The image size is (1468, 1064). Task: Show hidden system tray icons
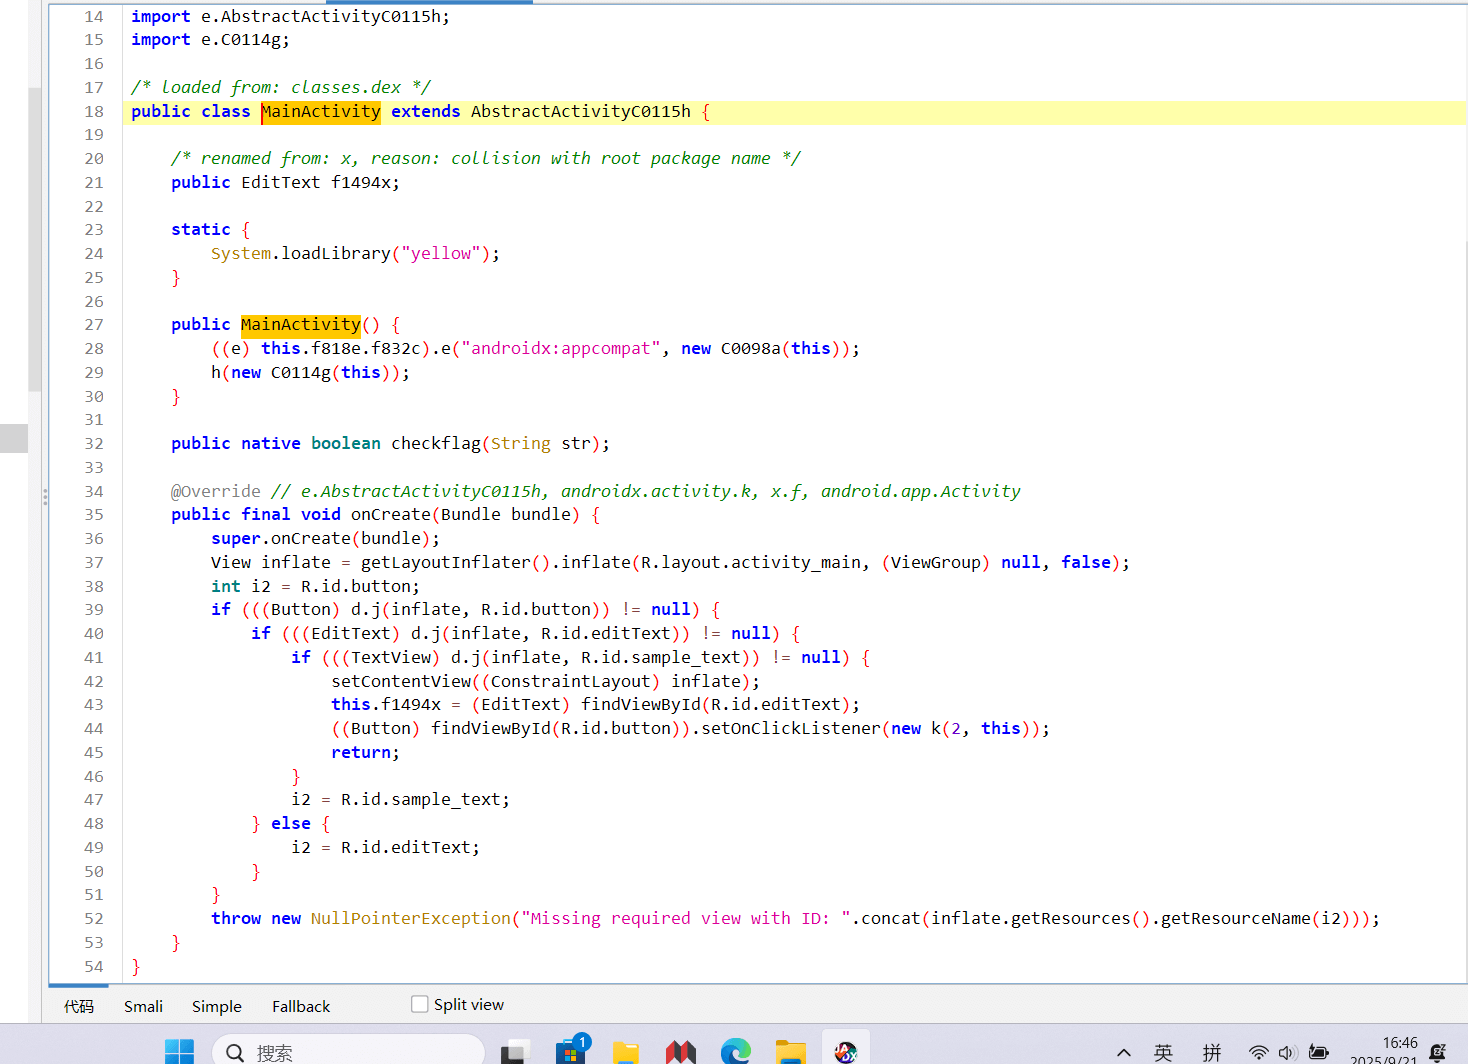1124,1052
